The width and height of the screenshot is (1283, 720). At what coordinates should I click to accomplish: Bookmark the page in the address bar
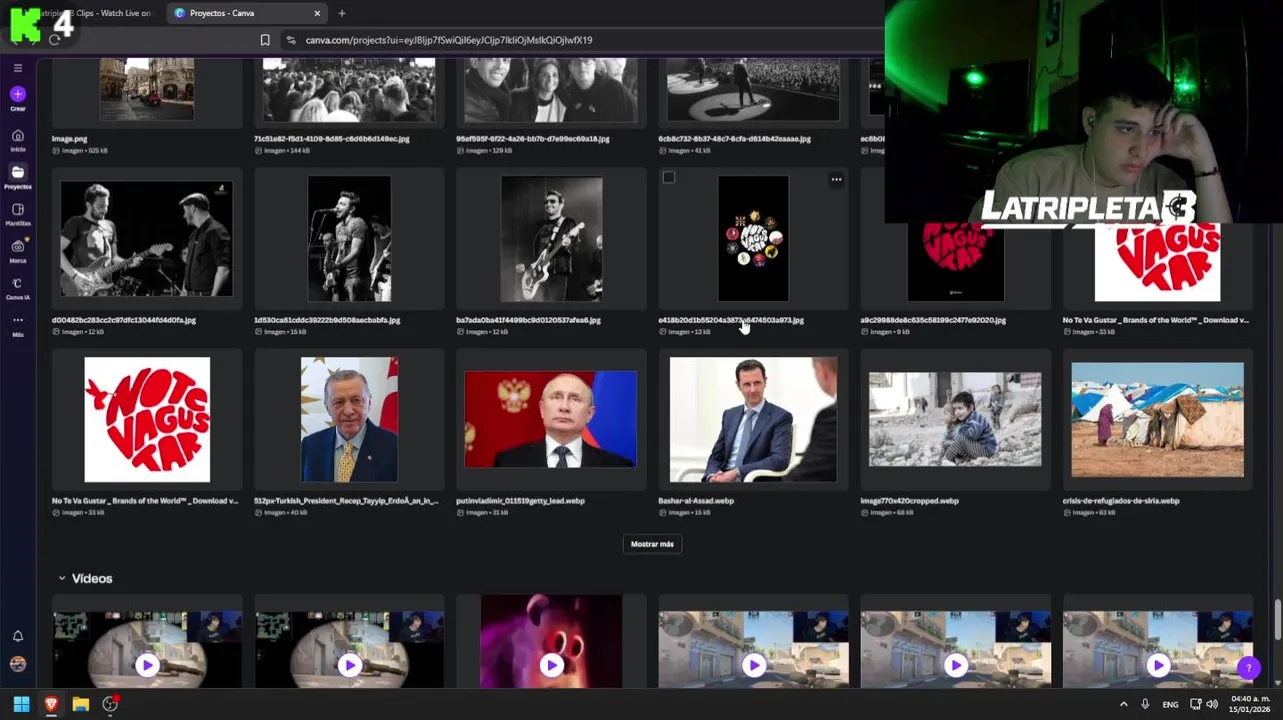(x=265, y=40)
